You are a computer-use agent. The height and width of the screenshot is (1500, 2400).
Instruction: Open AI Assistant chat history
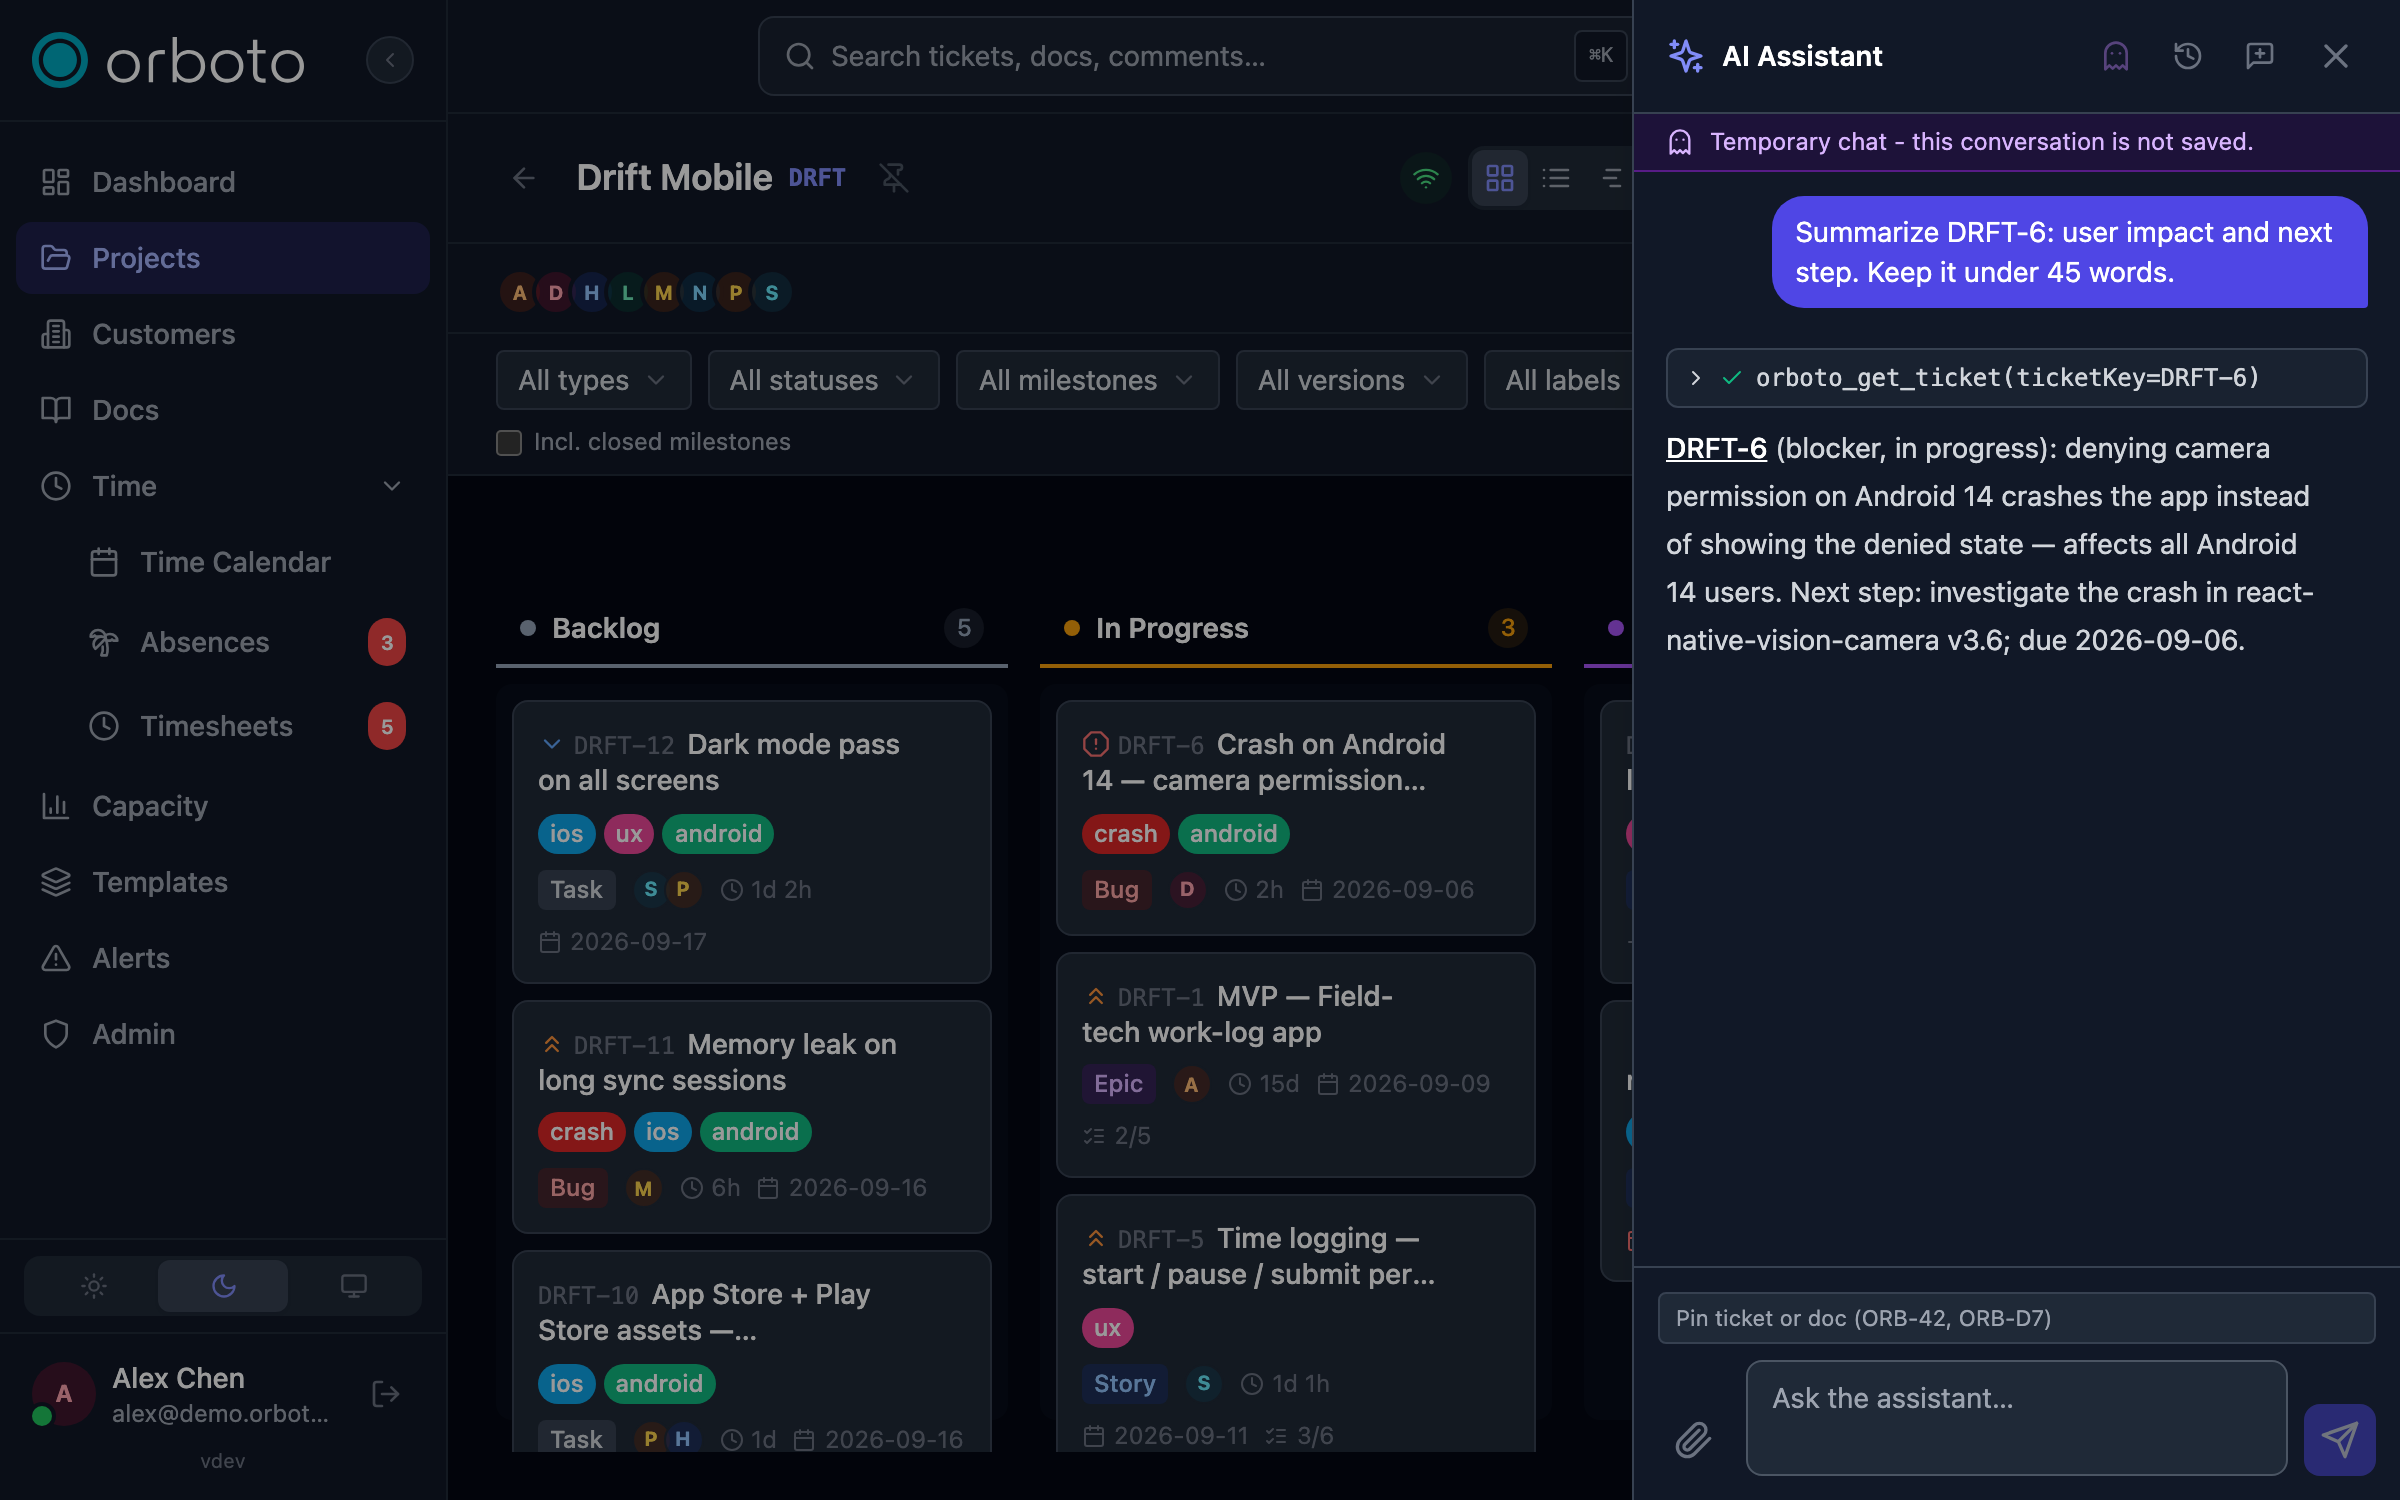click(2187, 56)
